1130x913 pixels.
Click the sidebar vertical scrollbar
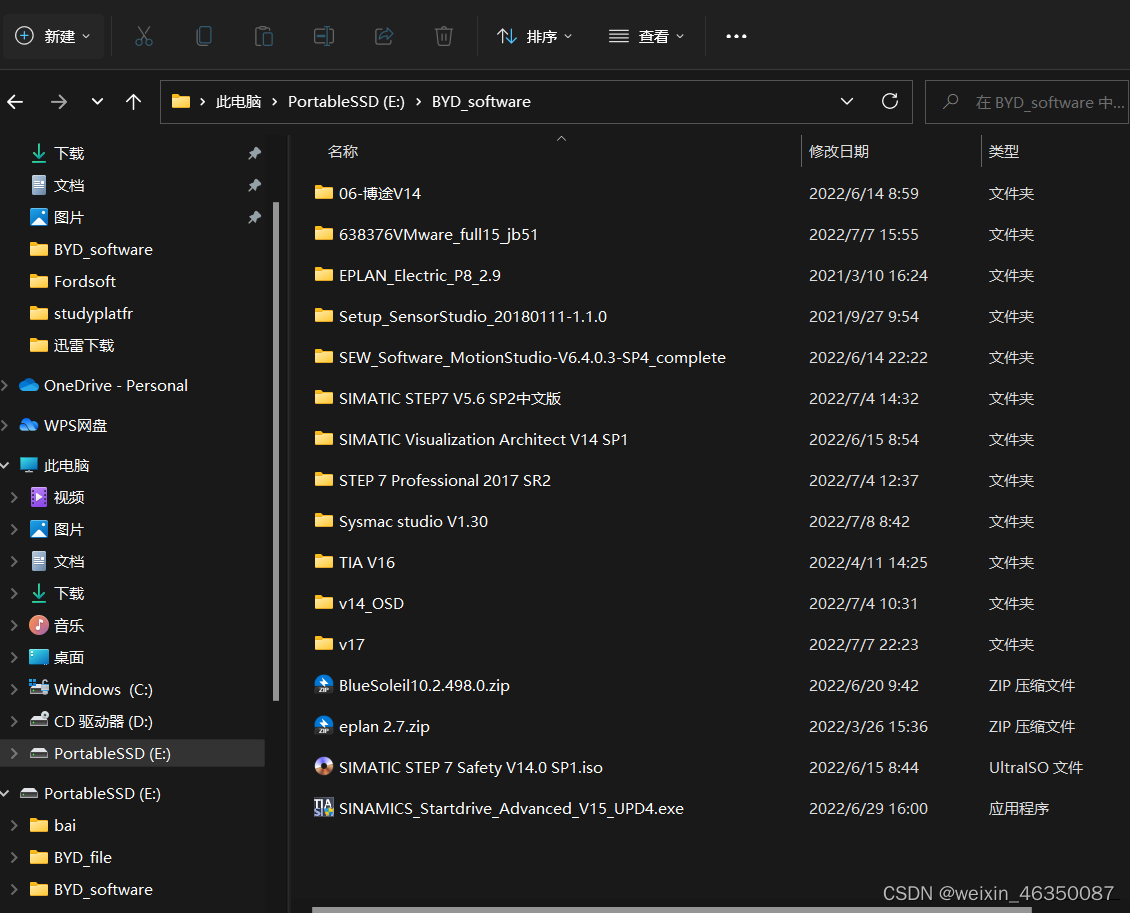pos(276,451)
